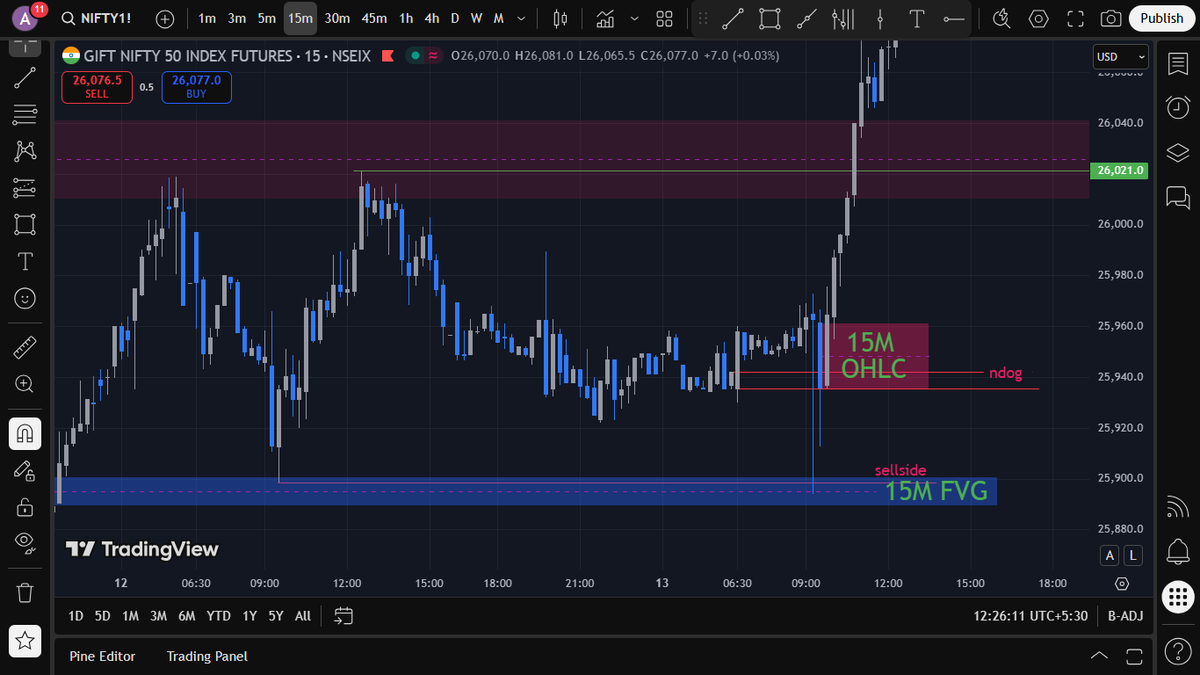Toggle log scale L button
This screenshot has width=1200, height=675.
pyautogui.click(x=1133, y=556)
